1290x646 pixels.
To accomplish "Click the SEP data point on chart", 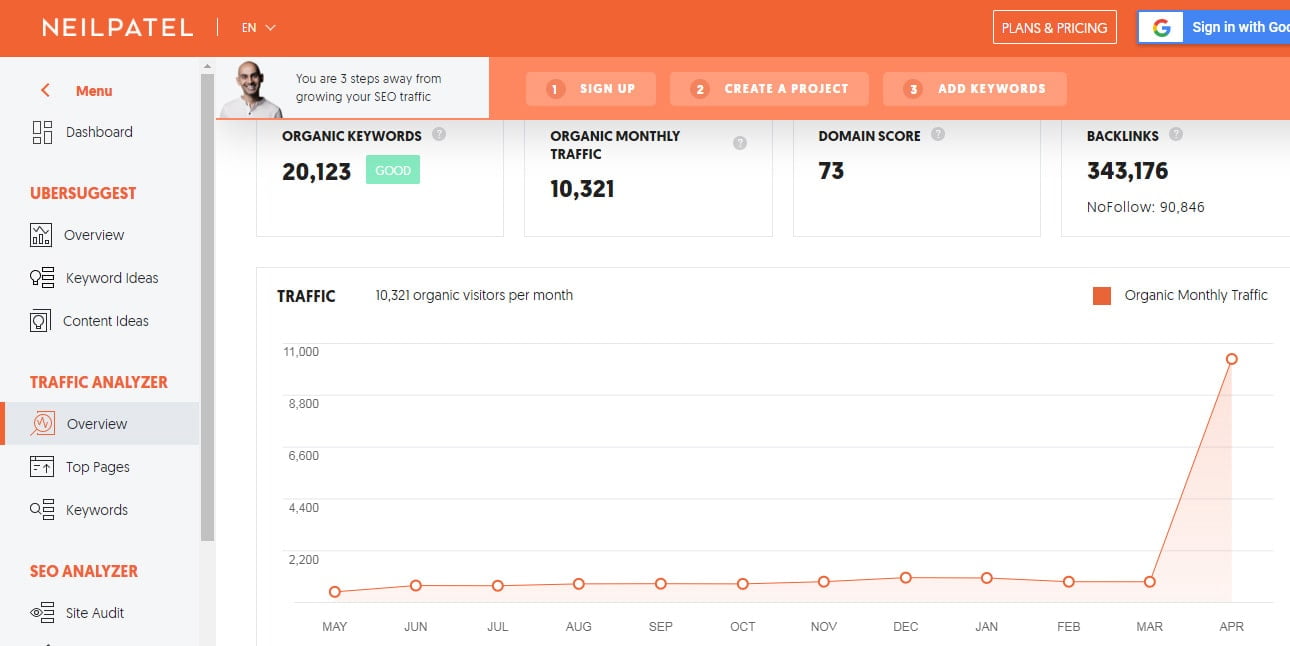I will click(661, 584).
